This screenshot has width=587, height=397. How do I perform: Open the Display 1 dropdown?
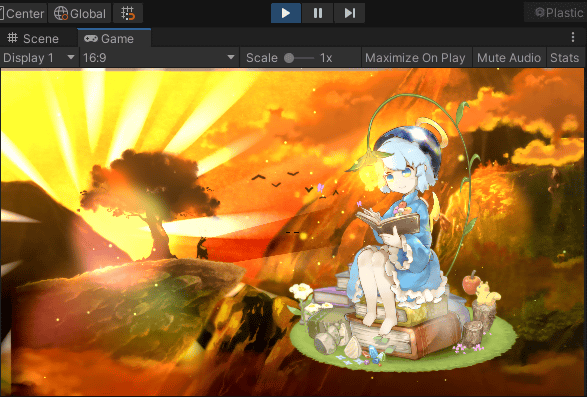[39, 58]
